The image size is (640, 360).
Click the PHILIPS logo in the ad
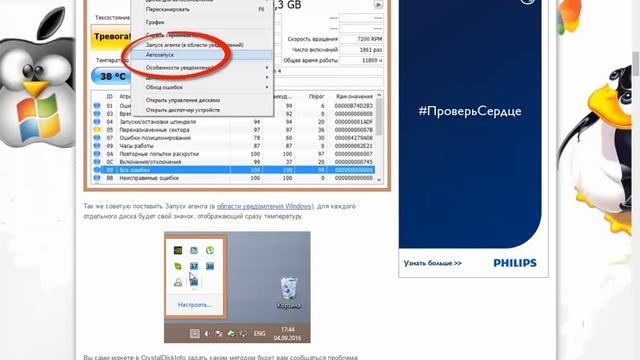coord(515,263)
